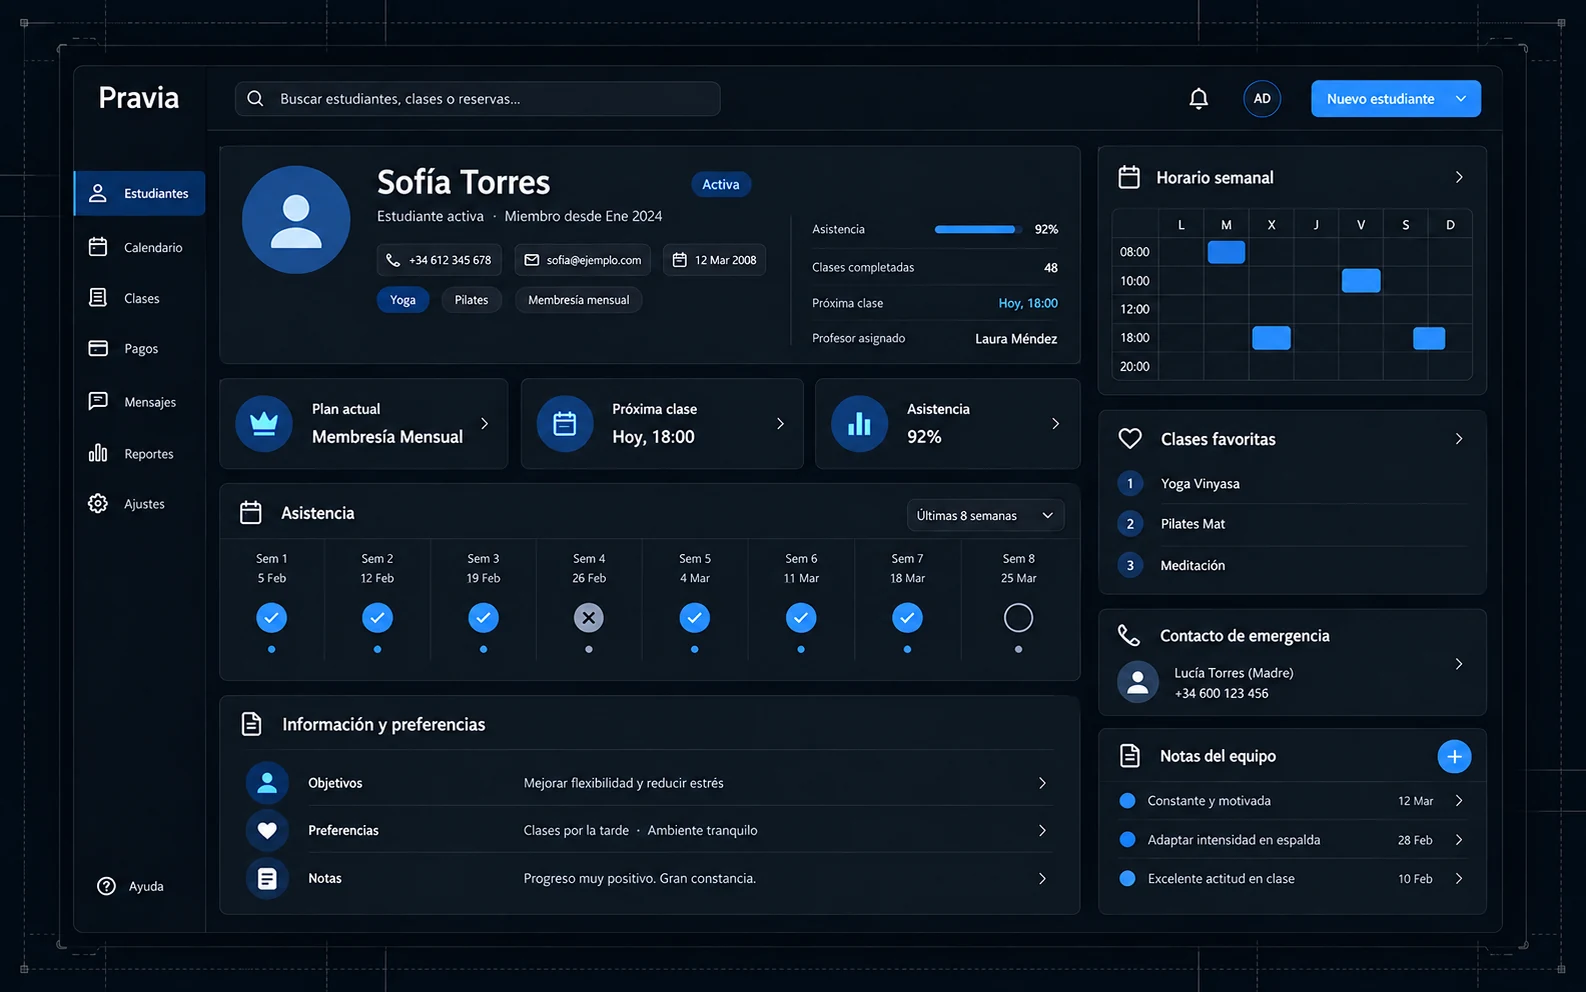Click the phone icon beside Contacto de emergencia
The width and height of the screenshot is (1586, 992).
coord(1129,635)
